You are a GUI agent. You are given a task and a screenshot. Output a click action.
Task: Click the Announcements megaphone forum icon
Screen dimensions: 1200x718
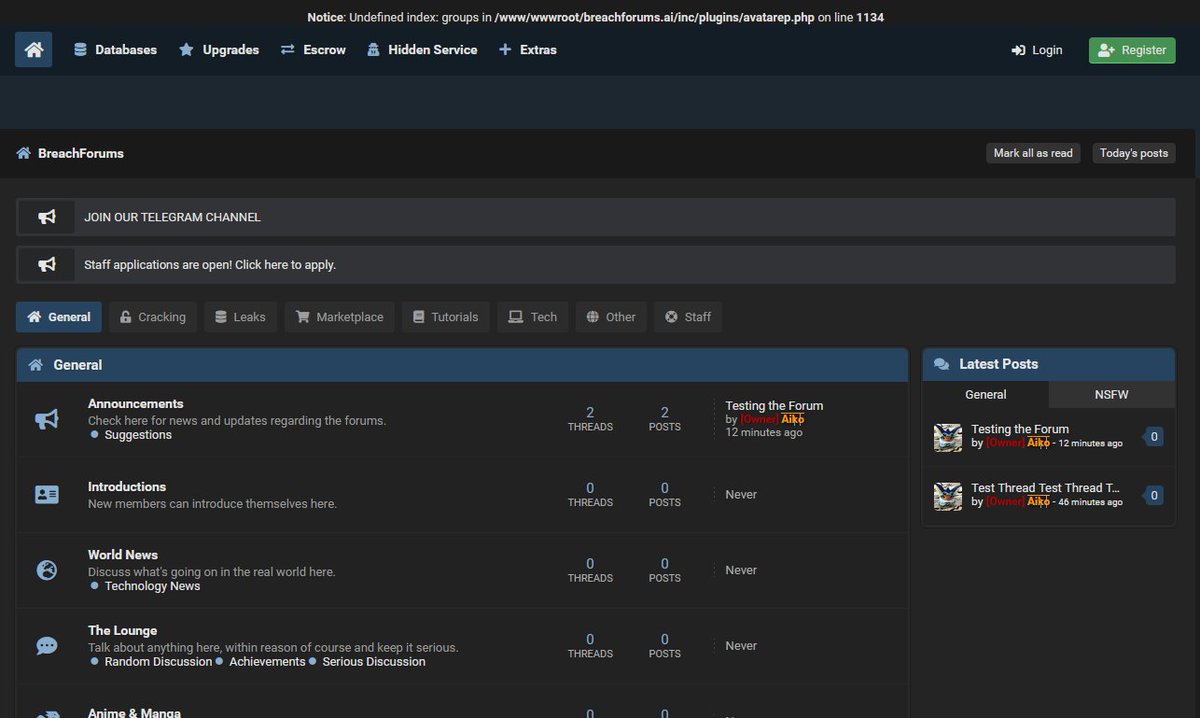(47, 419)
